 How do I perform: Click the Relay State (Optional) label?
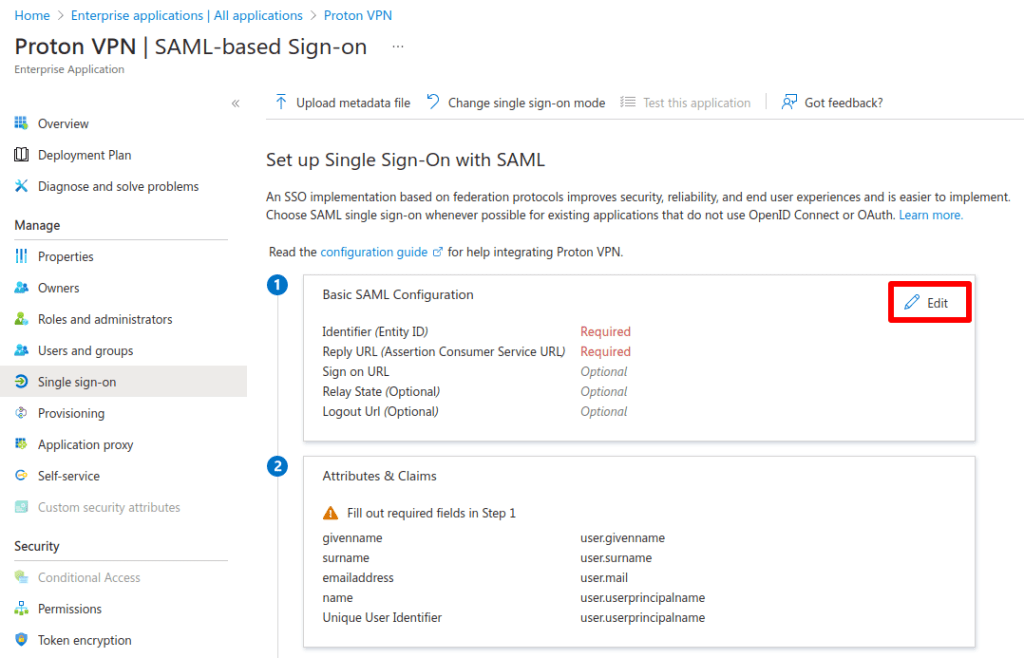pos(381,392)
